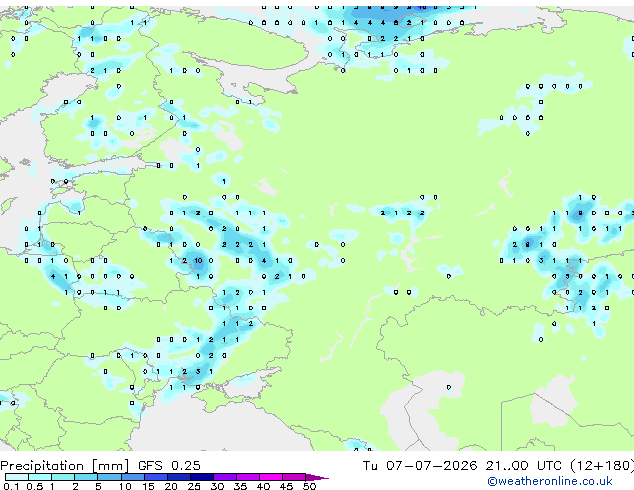Click the 25–30 mm navy legend swatch

(202, 477)
